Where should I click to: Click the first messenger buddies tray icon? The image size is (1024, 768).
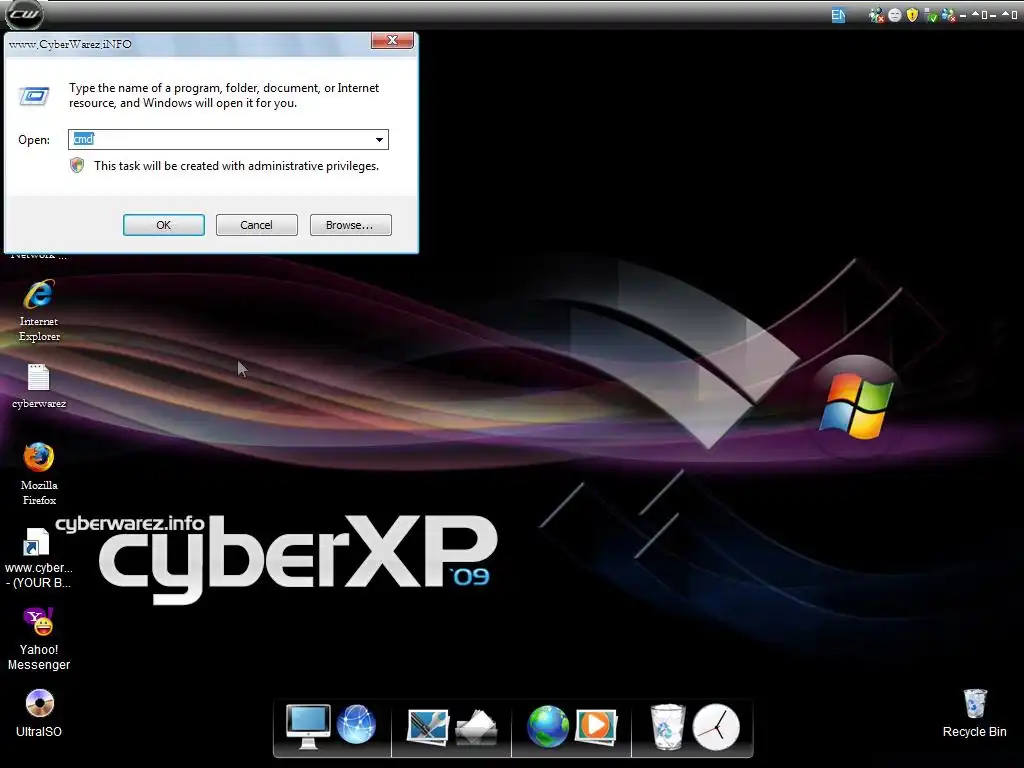pos(876,15)
